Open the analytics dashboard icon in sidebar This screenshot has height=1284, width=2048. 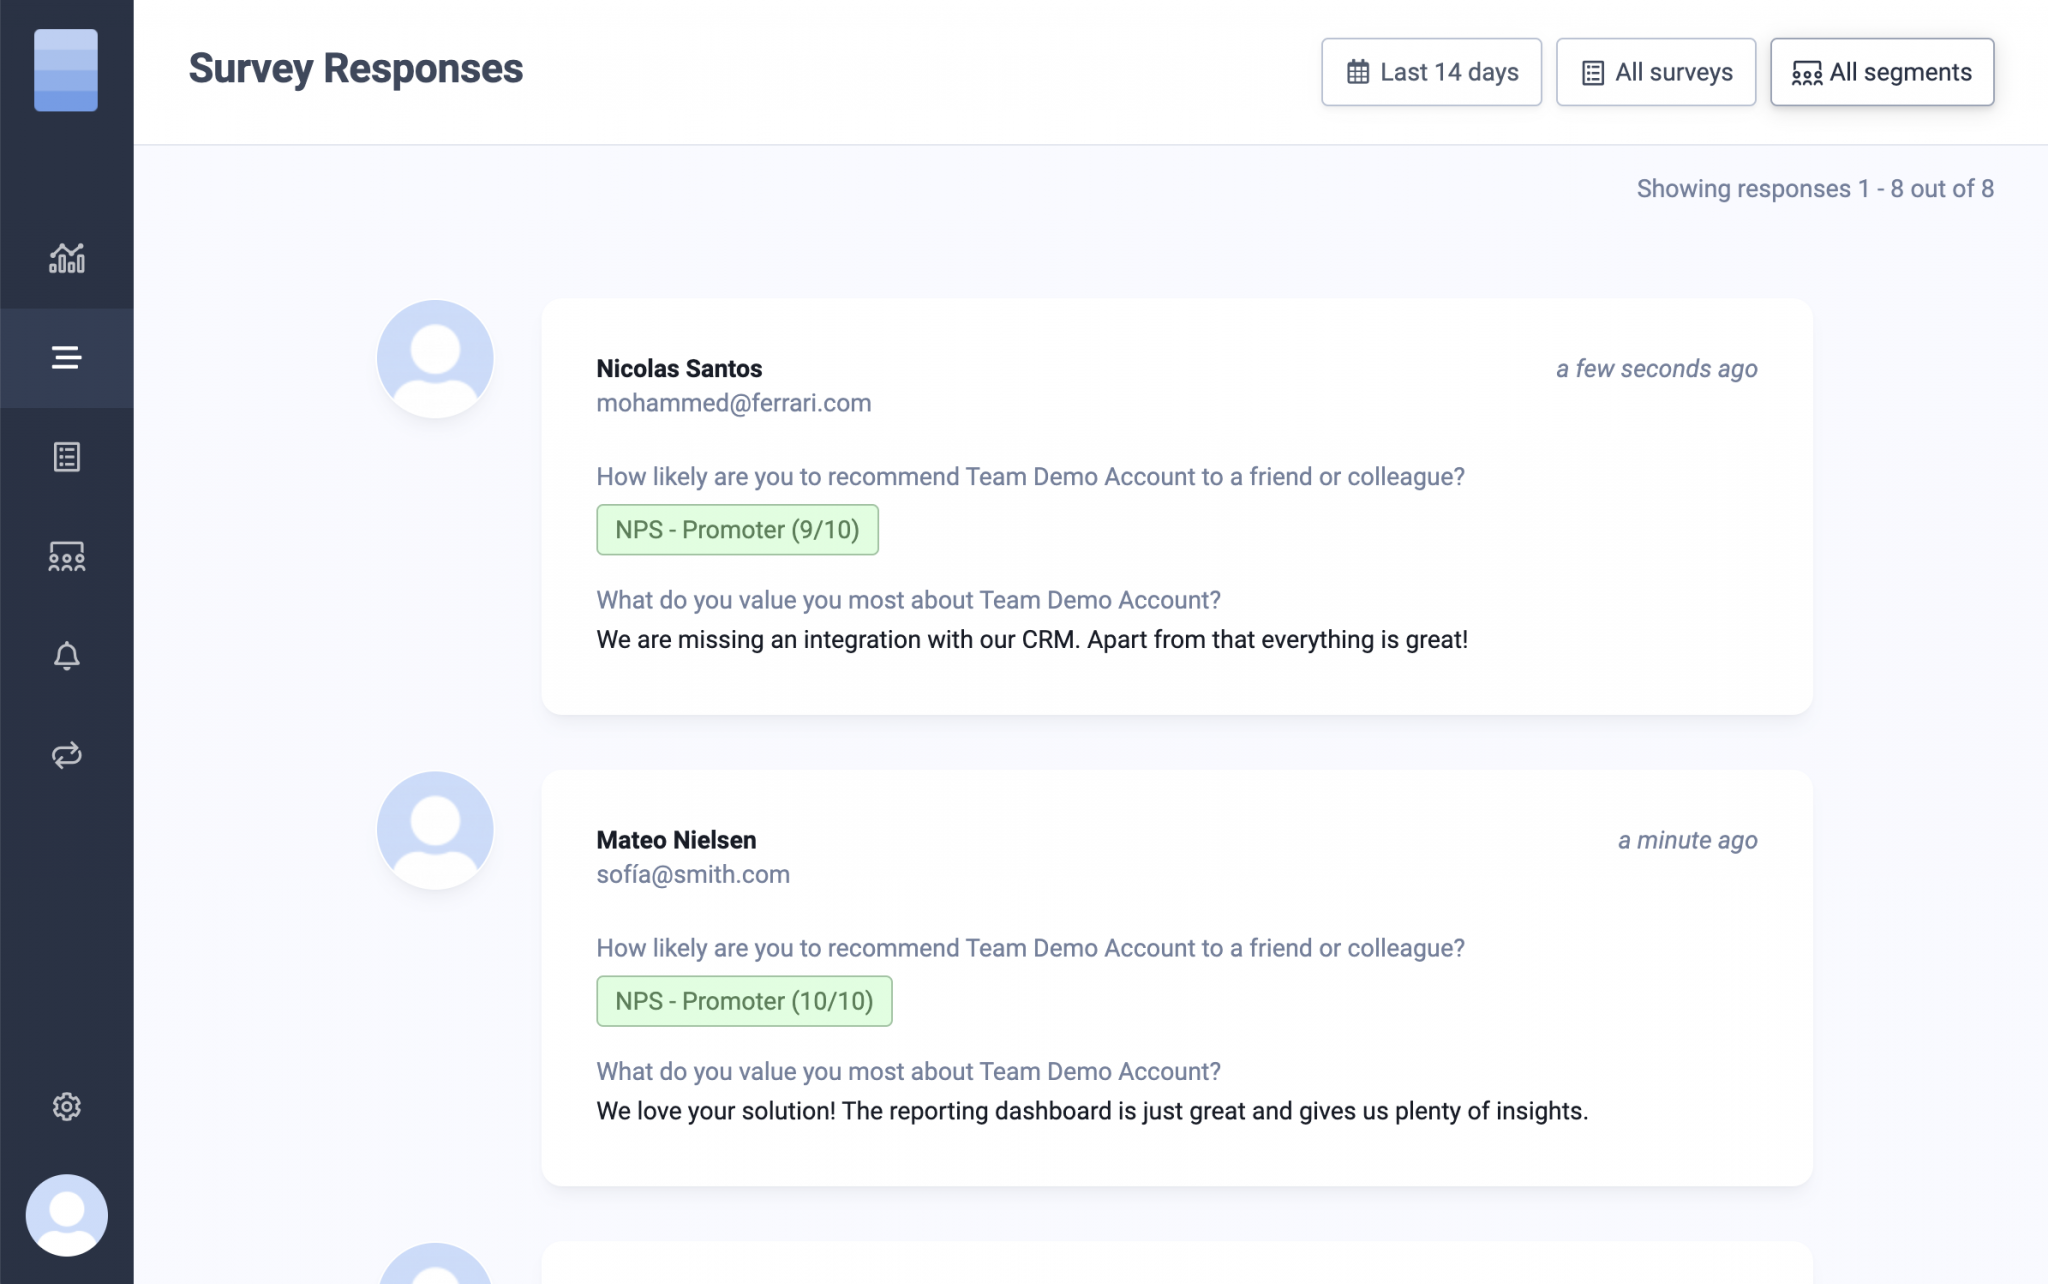66,258
